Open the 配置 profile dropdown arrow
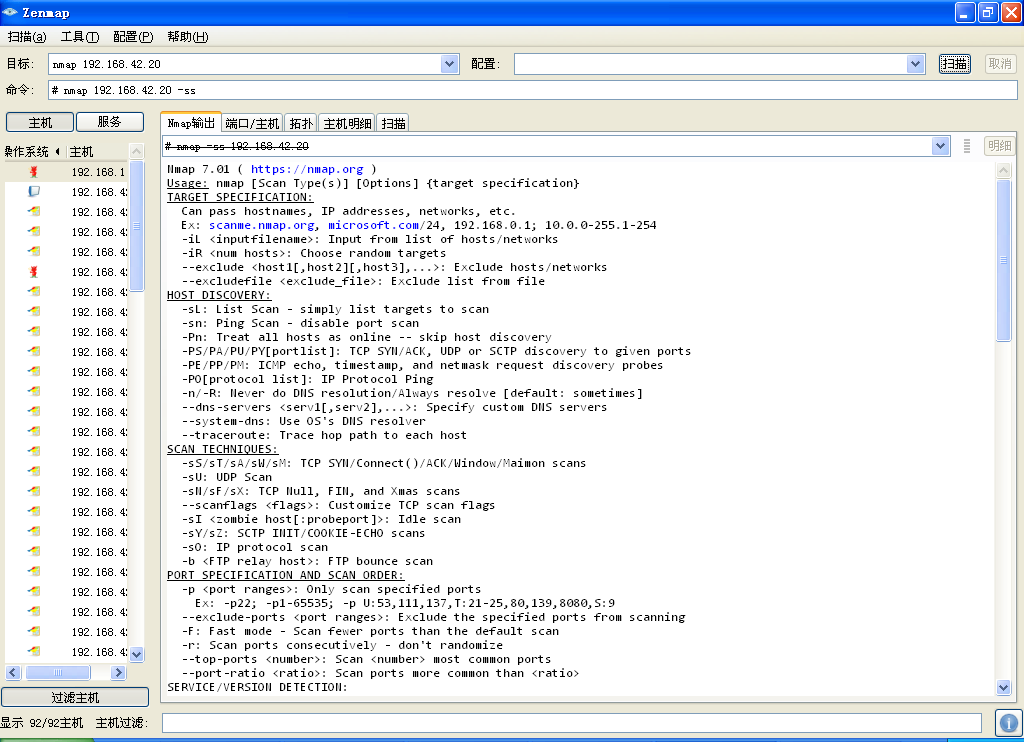1024x742 pixels. pos(916,64)
